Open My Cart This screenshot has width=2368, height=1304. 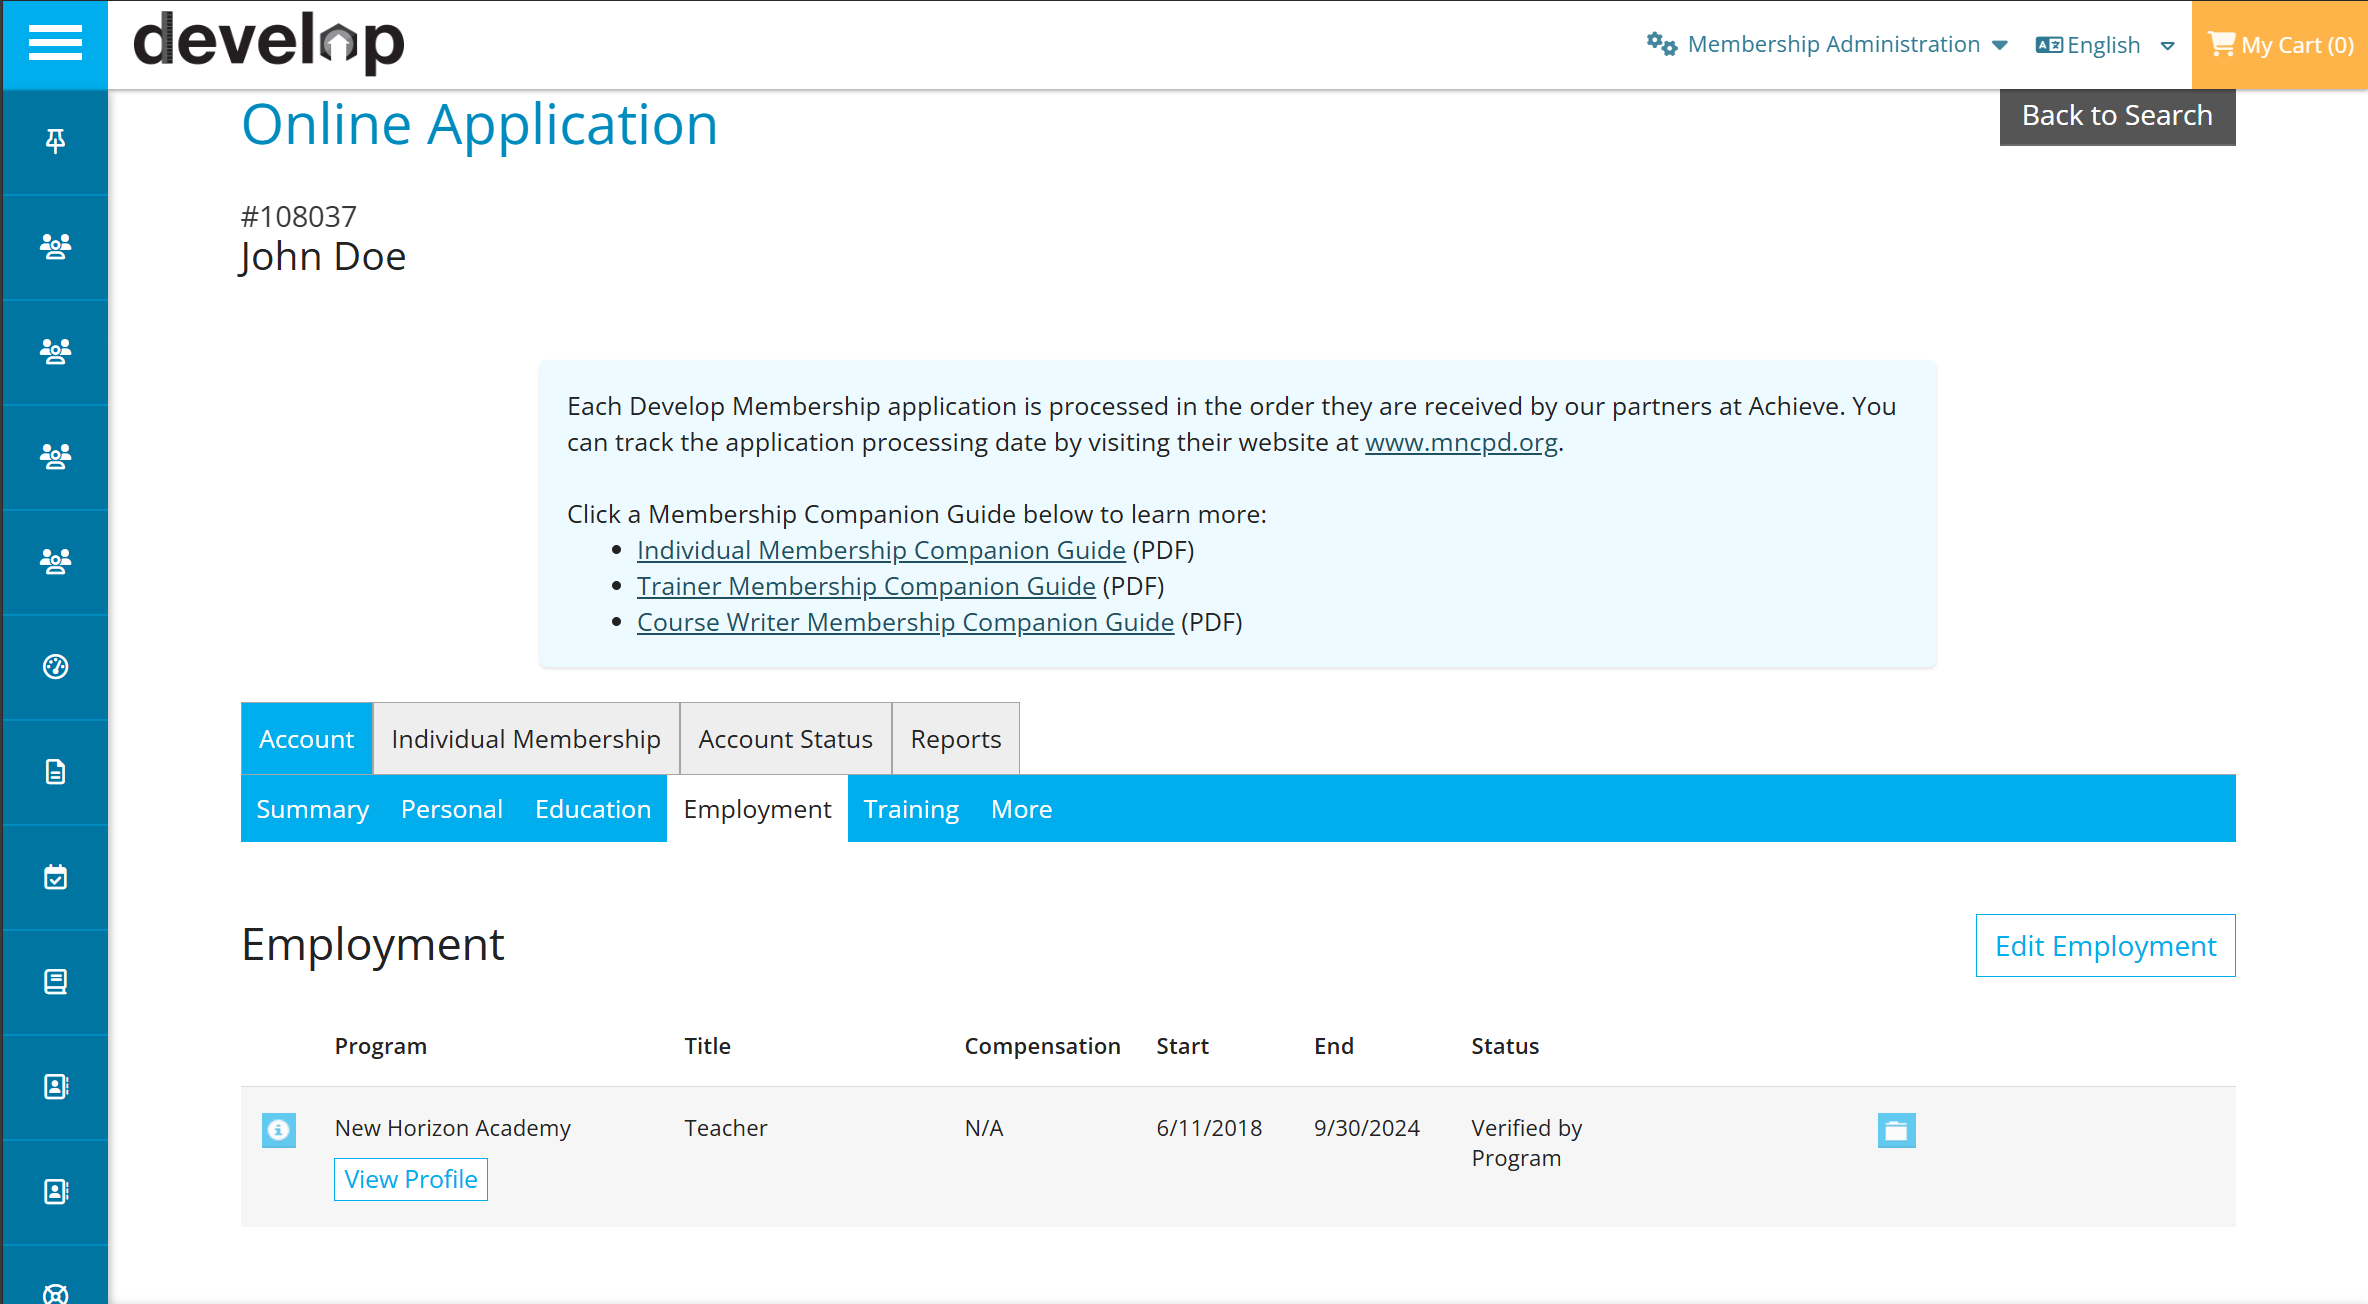coord(2280,45)
